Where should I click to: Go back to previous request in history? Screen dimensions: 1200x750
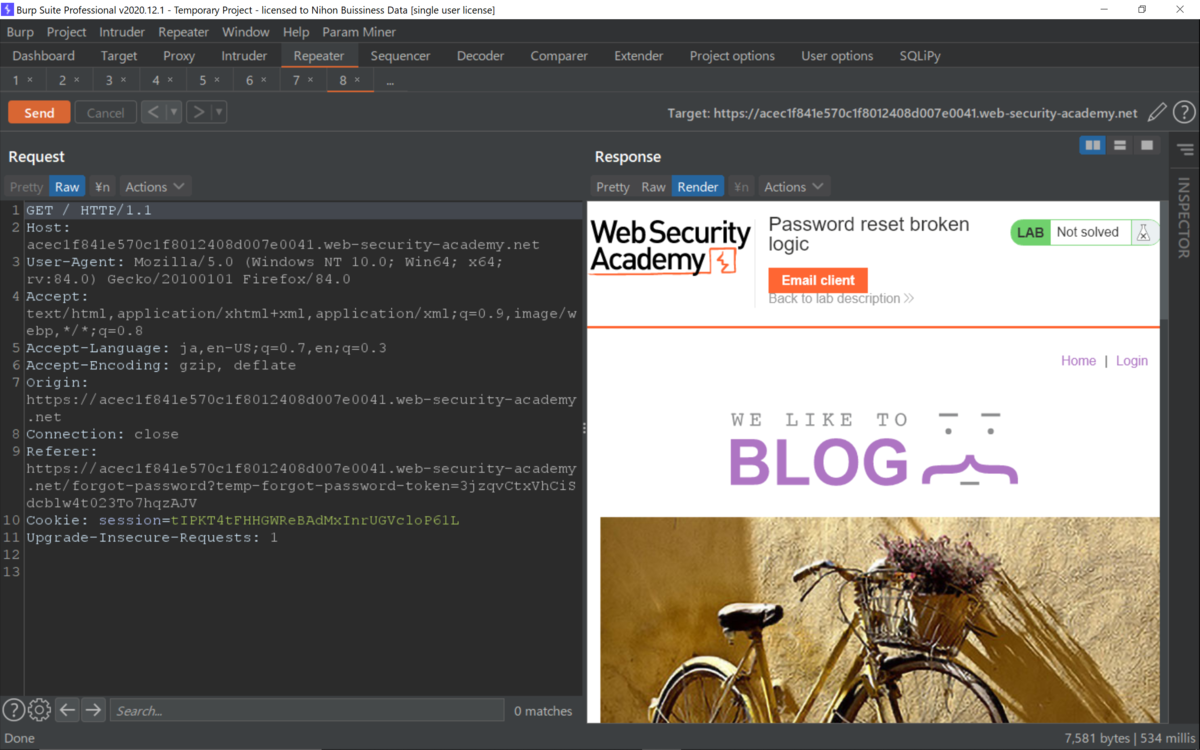click(153, 112)
